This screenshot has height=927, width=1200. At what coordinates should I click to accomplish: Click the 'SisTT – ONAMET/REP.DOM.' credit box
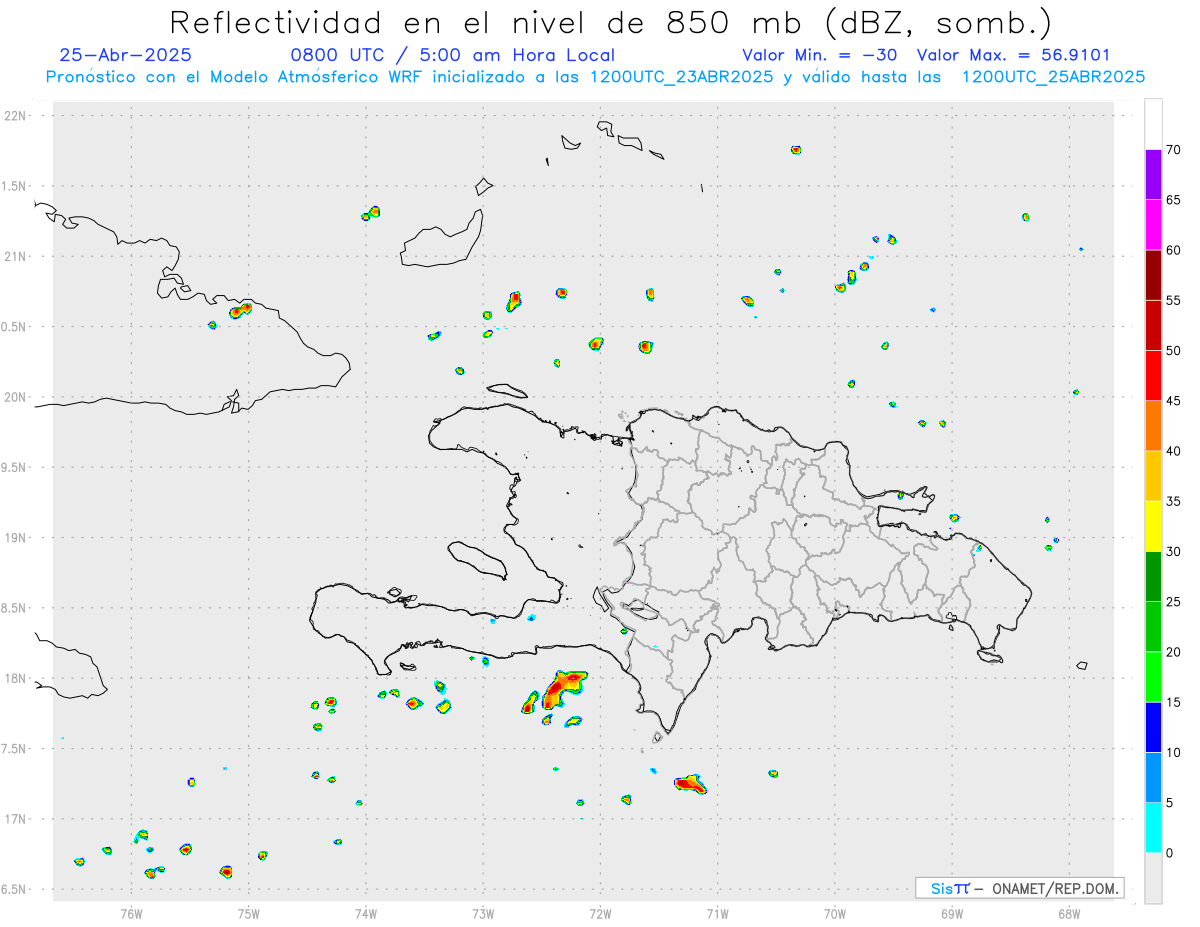[1019, 888]
